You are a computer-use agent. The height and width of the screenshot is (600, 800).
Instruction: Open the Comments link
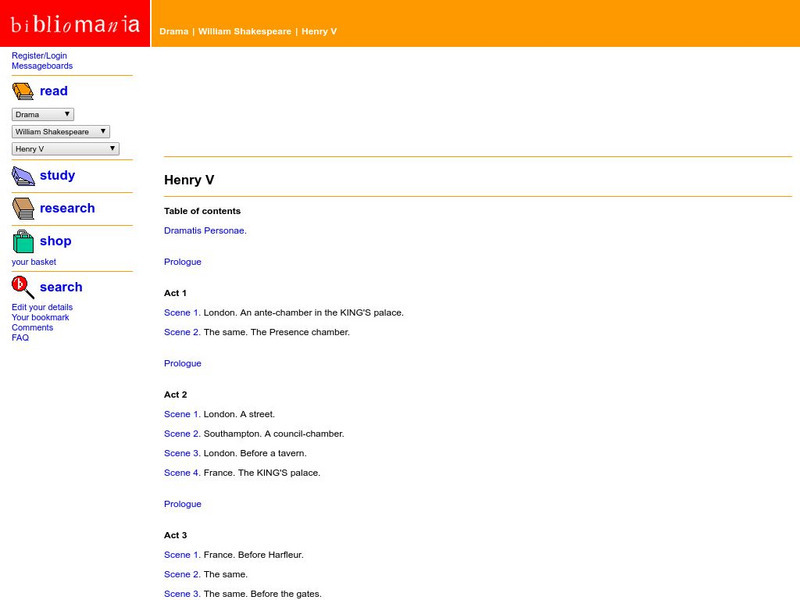tap(32, 327)
